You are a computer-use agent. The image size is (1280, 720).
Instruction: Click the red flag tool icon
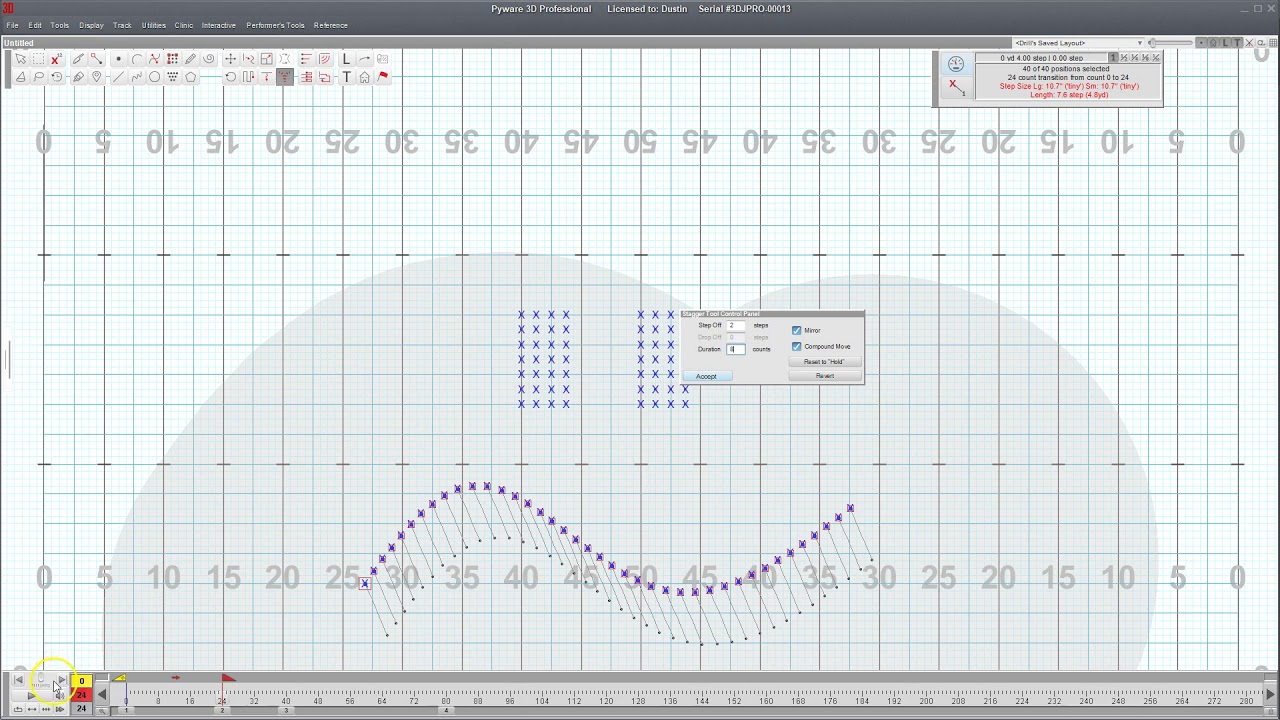coord(382,77)
